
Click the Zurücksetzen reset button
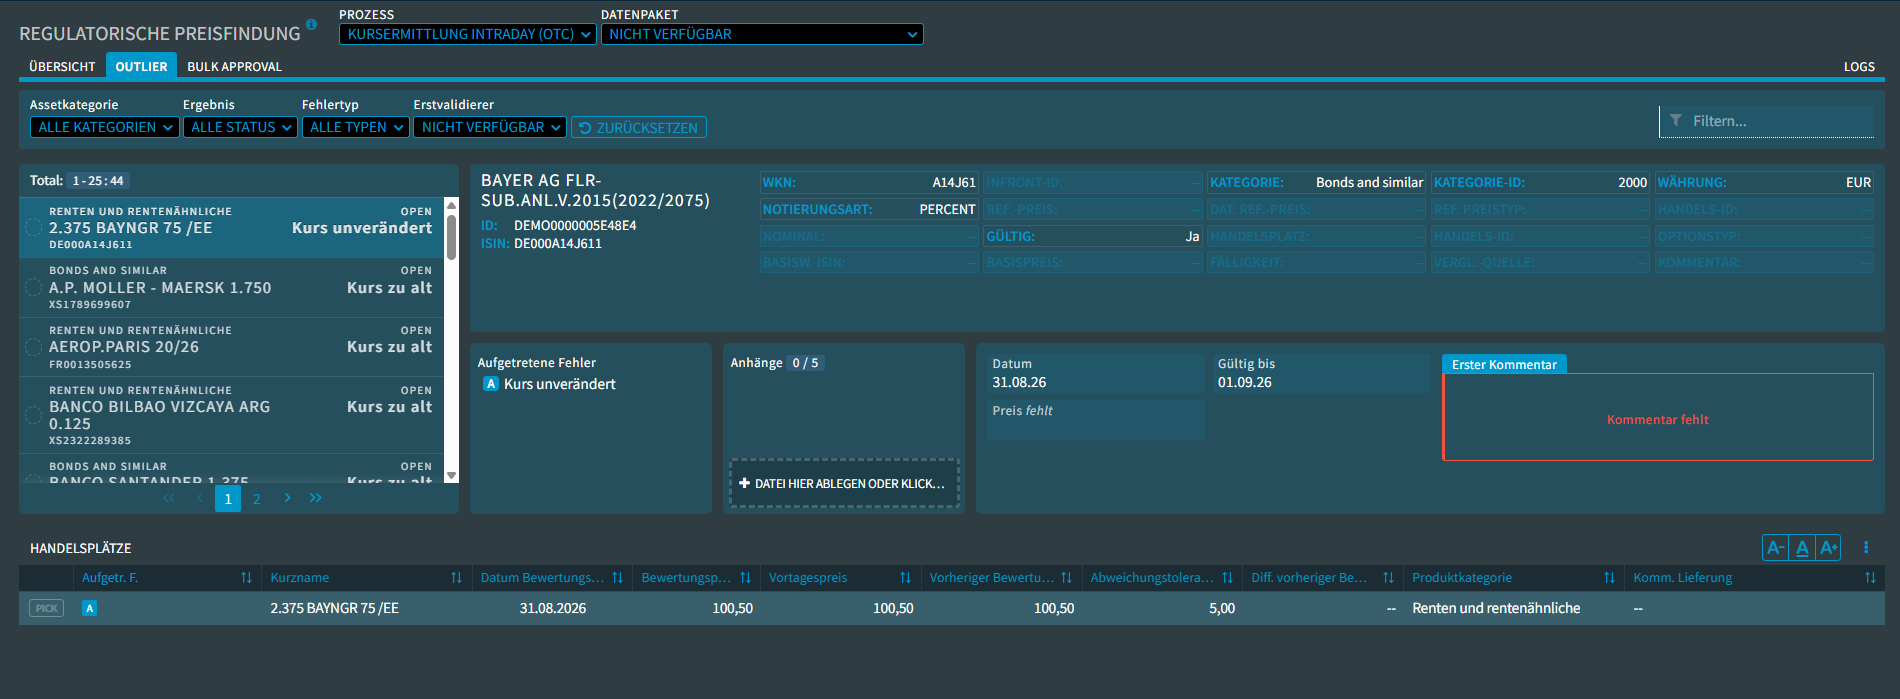pyautogui.click(x=639, y=127)
